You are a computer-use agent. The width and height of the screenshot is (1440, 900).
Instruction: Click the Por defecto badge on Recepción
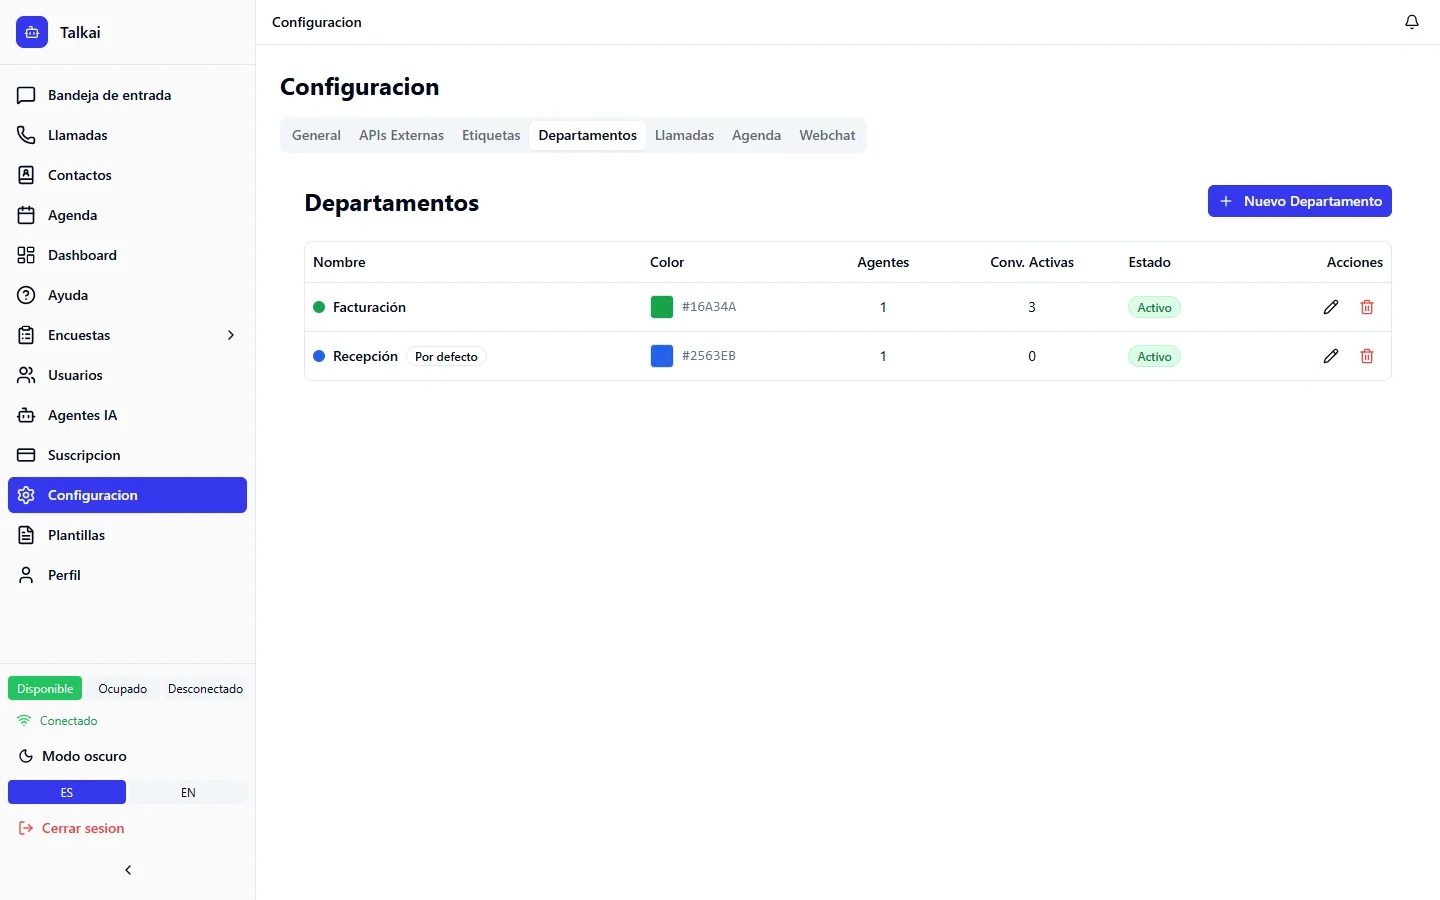pyautogui.click(x=446, y=357)
